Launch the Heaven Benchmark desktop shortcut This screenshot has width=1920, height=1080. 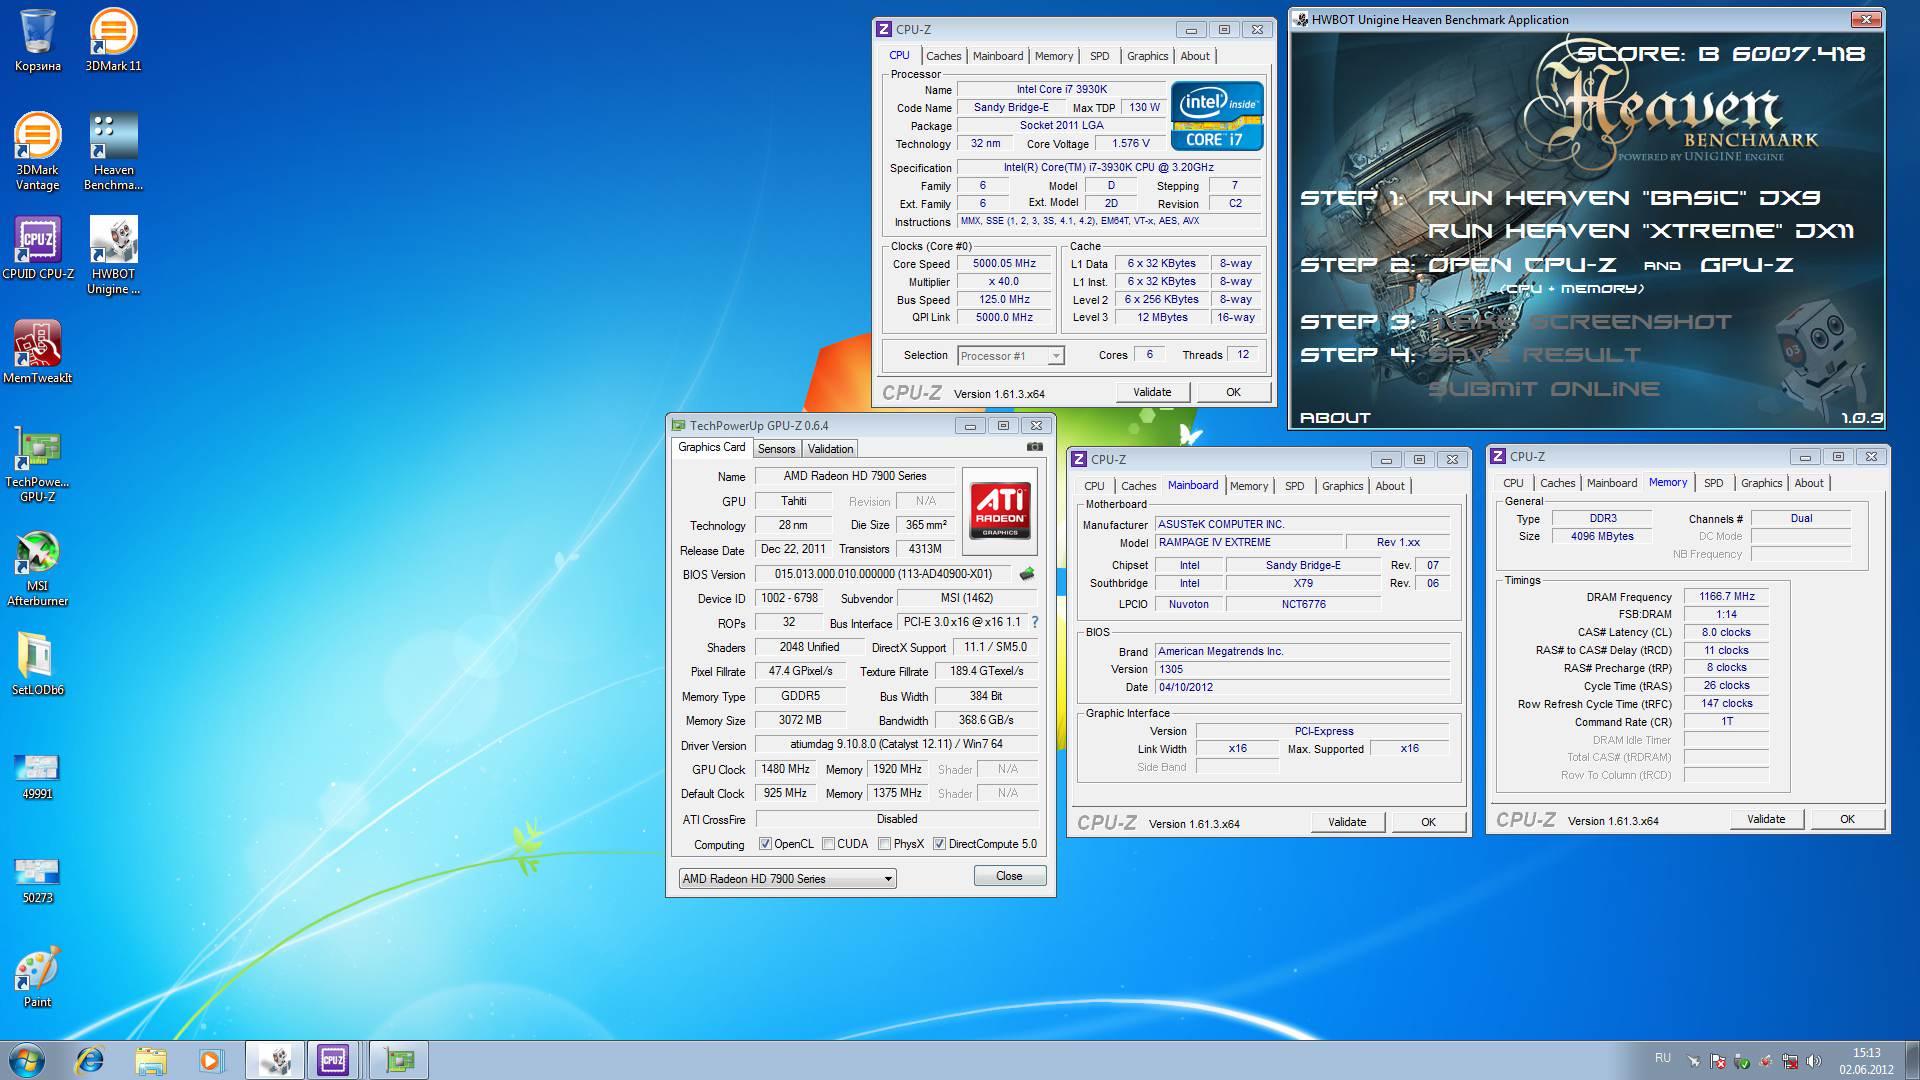pos(113,152)
